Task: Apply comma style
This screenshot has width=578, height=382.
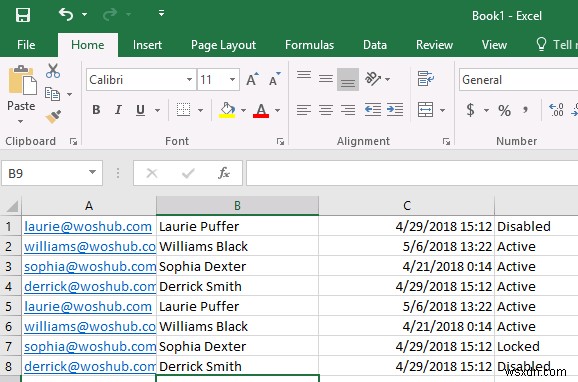Action: 525,110
